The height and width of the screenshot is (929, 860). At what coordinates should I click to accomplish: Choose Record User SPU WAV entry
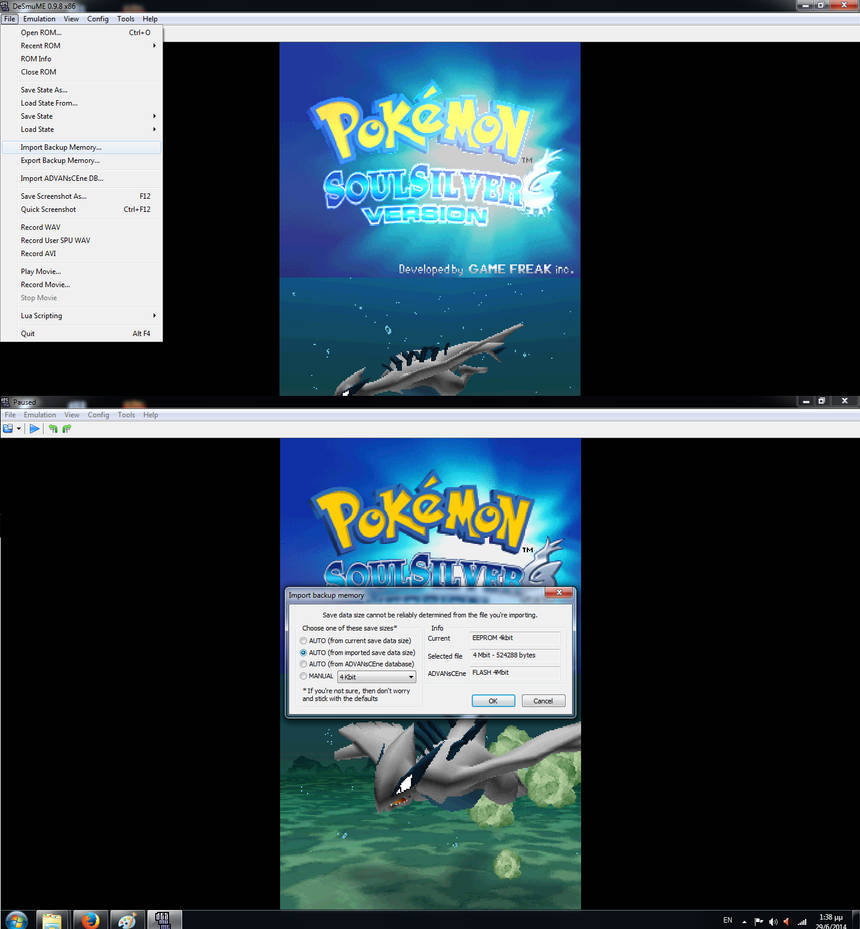[x=82, y=240]
